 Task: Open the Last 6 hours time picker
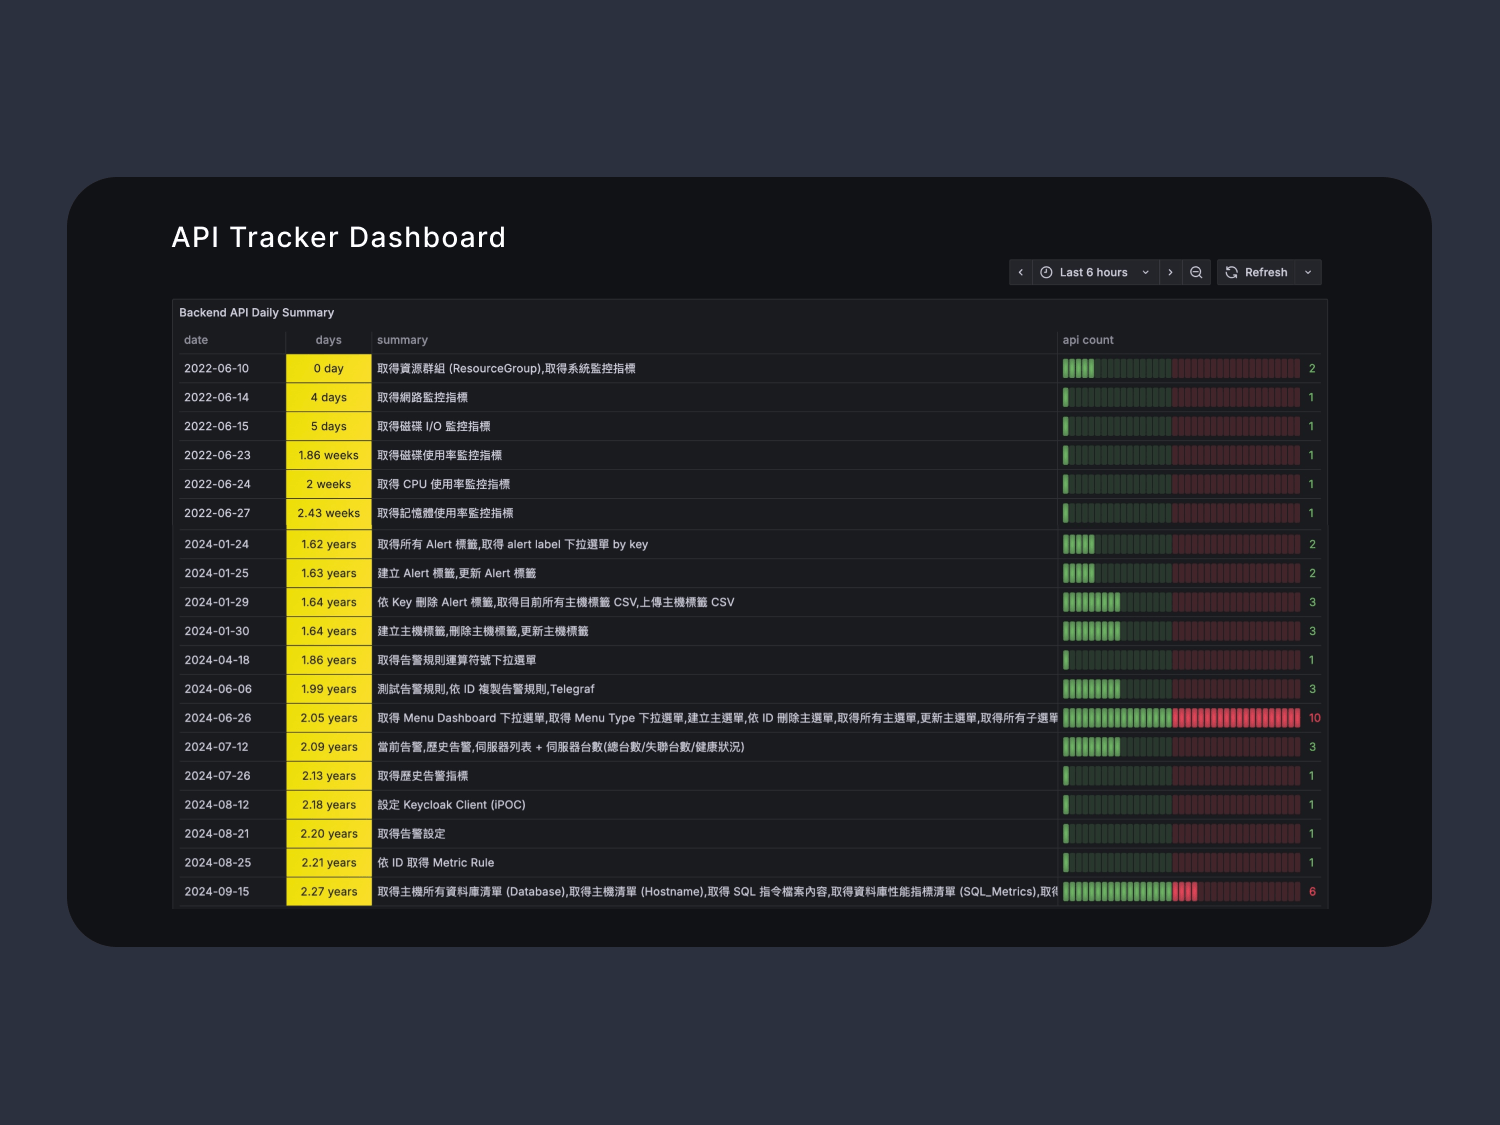1094,272
